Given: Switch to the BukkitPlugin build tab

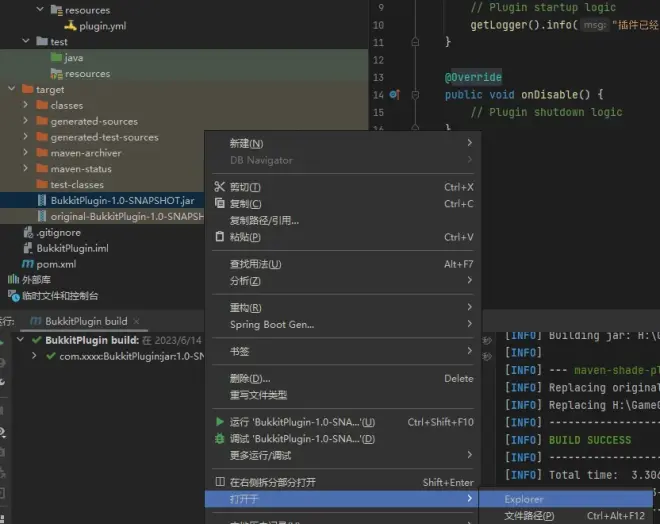Looking at the screenshot, I should [86, 321].
